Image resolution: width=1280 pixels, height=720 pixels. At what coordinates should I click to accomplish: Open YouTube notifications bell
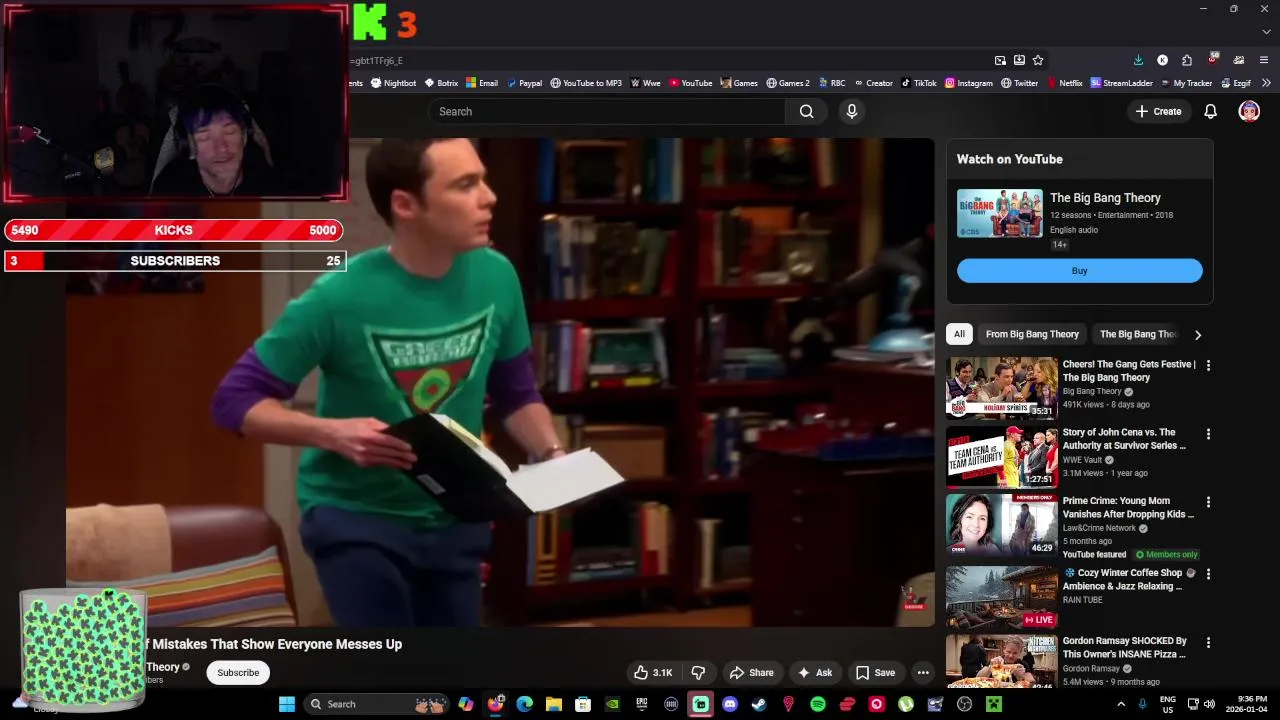[1210, 111]
